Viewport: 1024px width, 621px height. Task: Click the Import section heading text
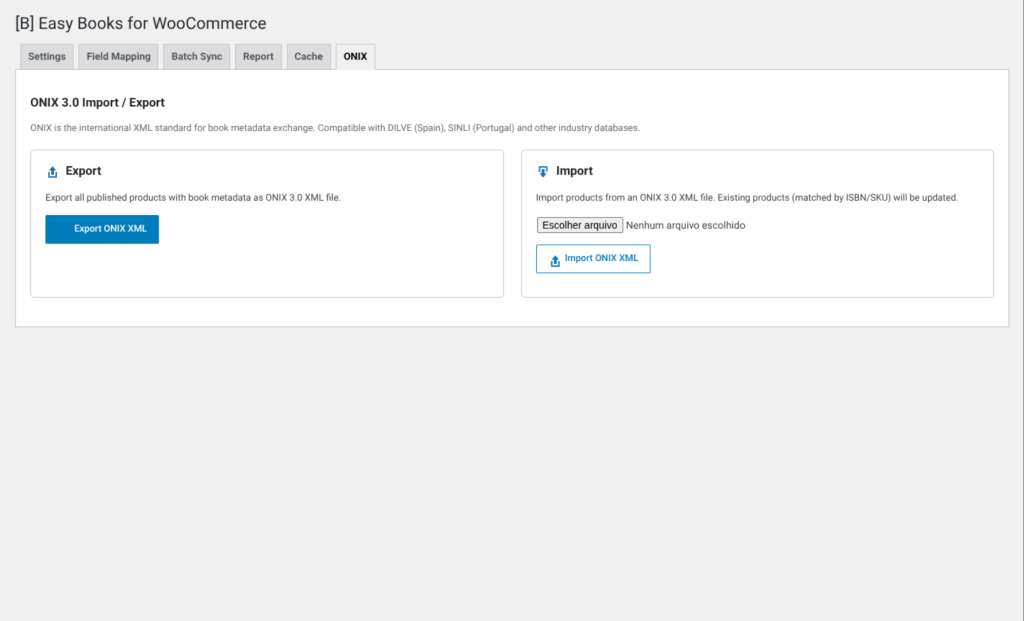pyautogui.click(x=574, y=171)
